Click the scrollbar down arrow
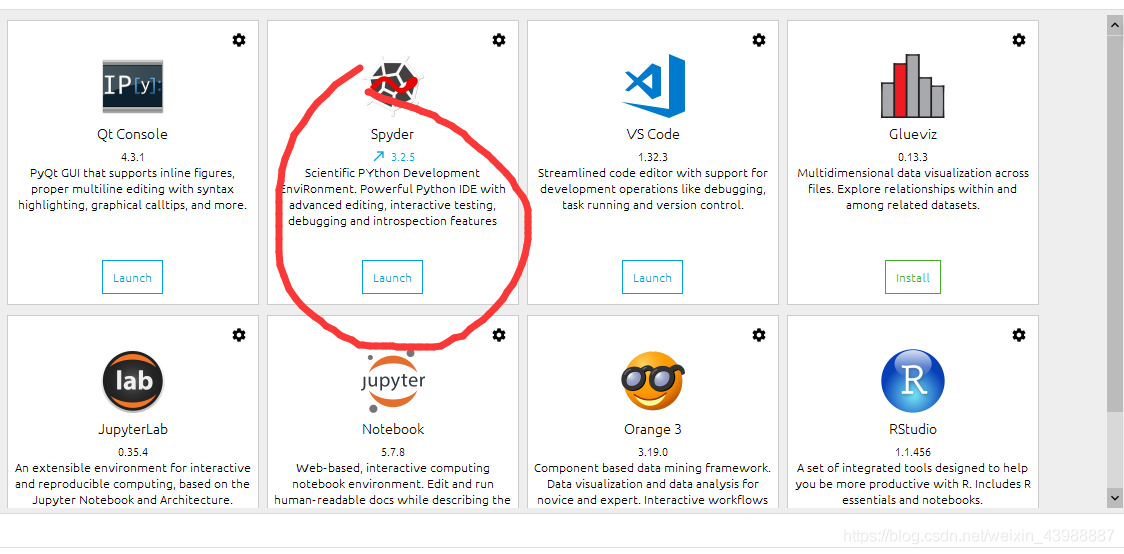1124x554 pixels. 1115,497
